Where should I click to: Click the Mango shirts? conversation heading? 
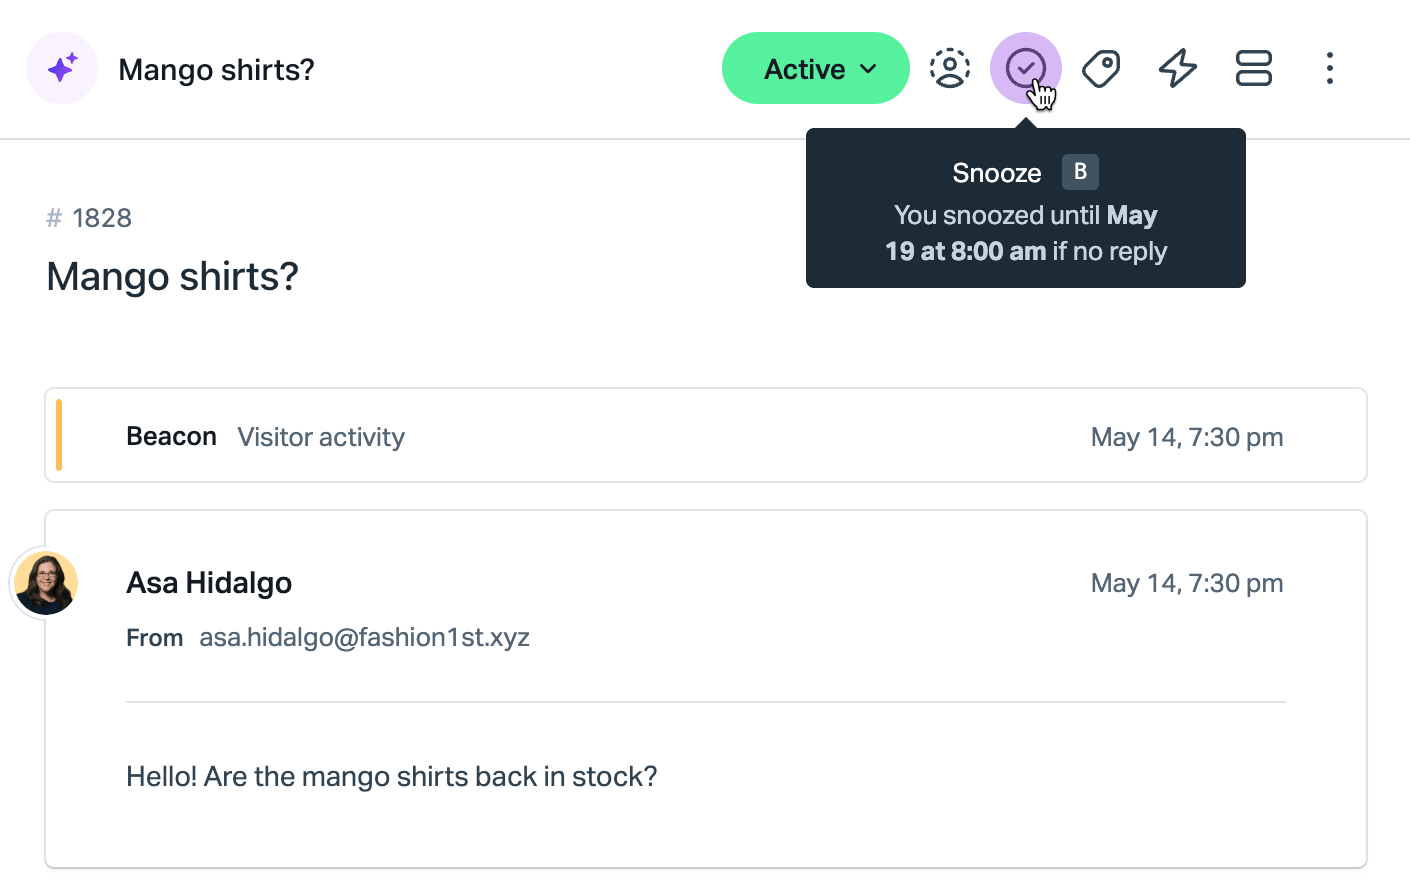coord(173,276)
